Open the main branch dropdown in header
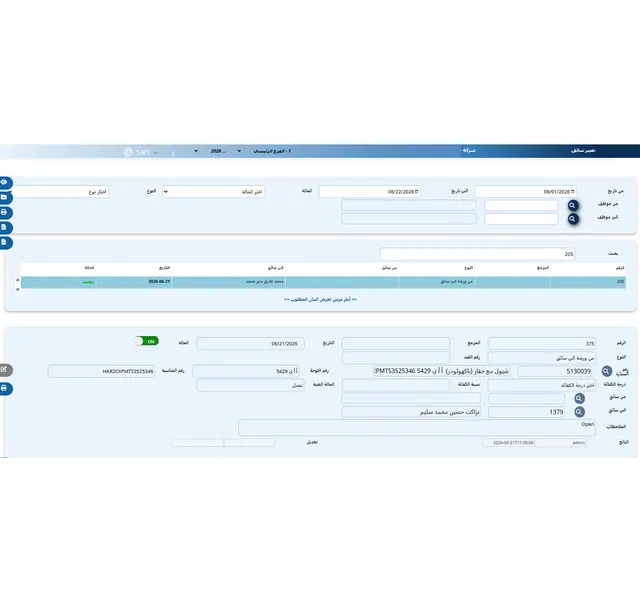Screen dimensions: 640x602 pyautogui.click(x=264, y=151)
